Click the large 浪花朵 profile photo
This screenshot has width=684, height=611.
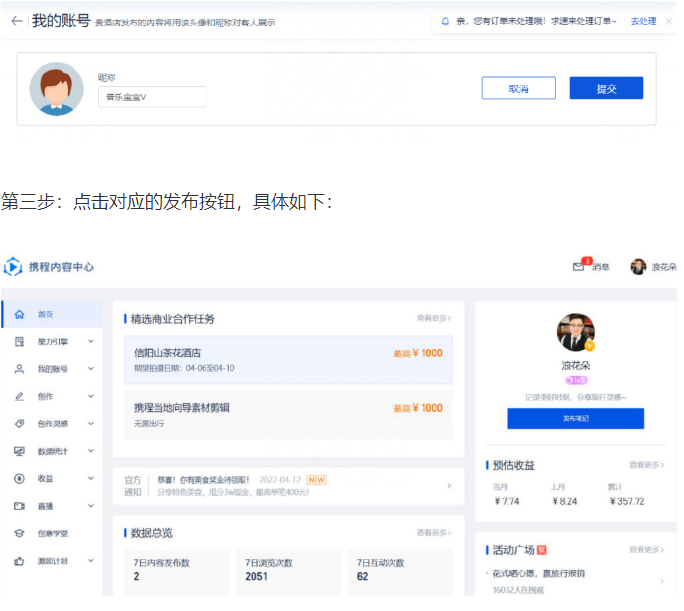pos(575,332)
